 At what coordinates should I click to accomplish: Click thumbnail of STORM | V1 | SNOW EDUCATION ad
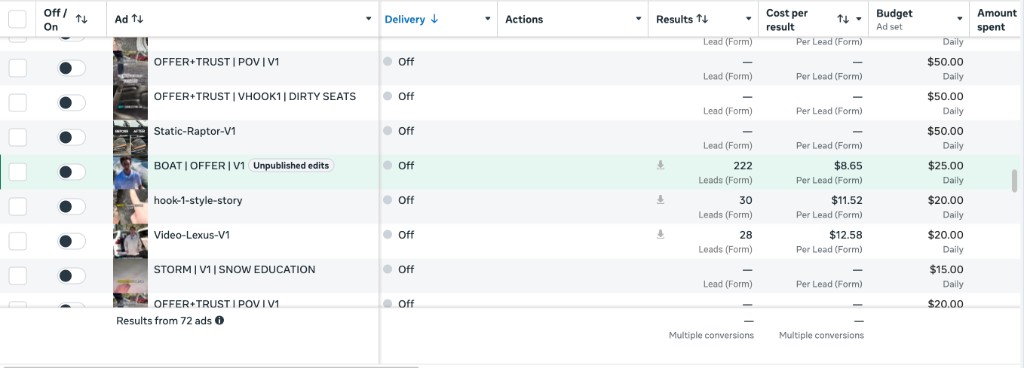pos(130,276)
